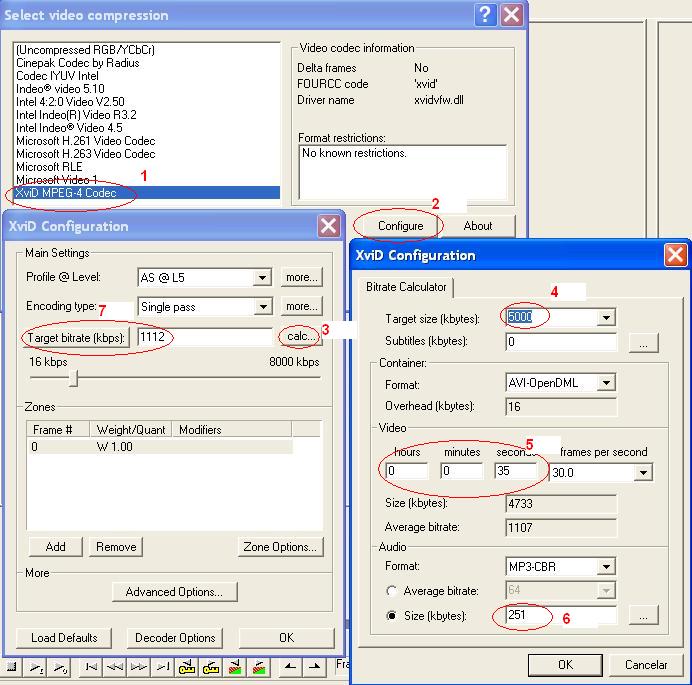The image size is (692, 685).
Task: Open the Profile @ Level dropdown
Action: pos(263,278)
